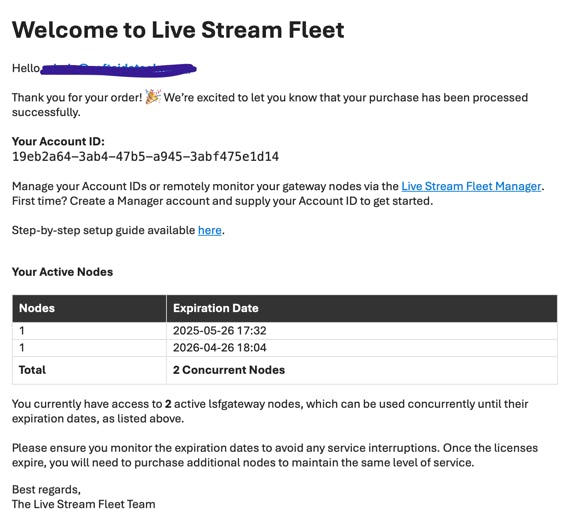The height and width of the screenshot is (520, 572).
Task: Click the '2 Concurrent Nodes' total cell
Action: (x=362, y=370)
